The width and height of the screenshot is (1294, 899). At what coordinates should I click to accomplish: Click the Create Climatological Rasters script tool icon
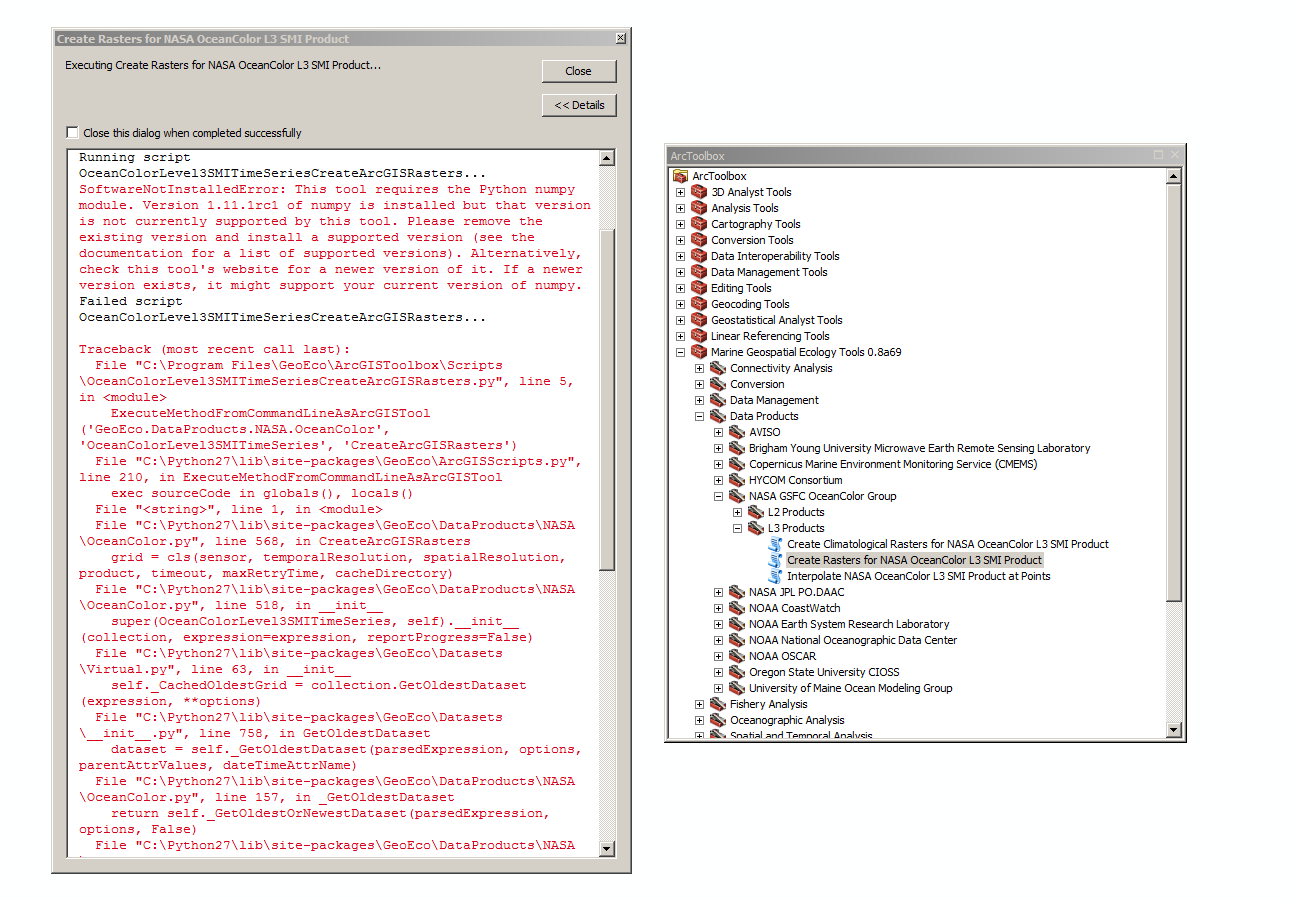775,544
